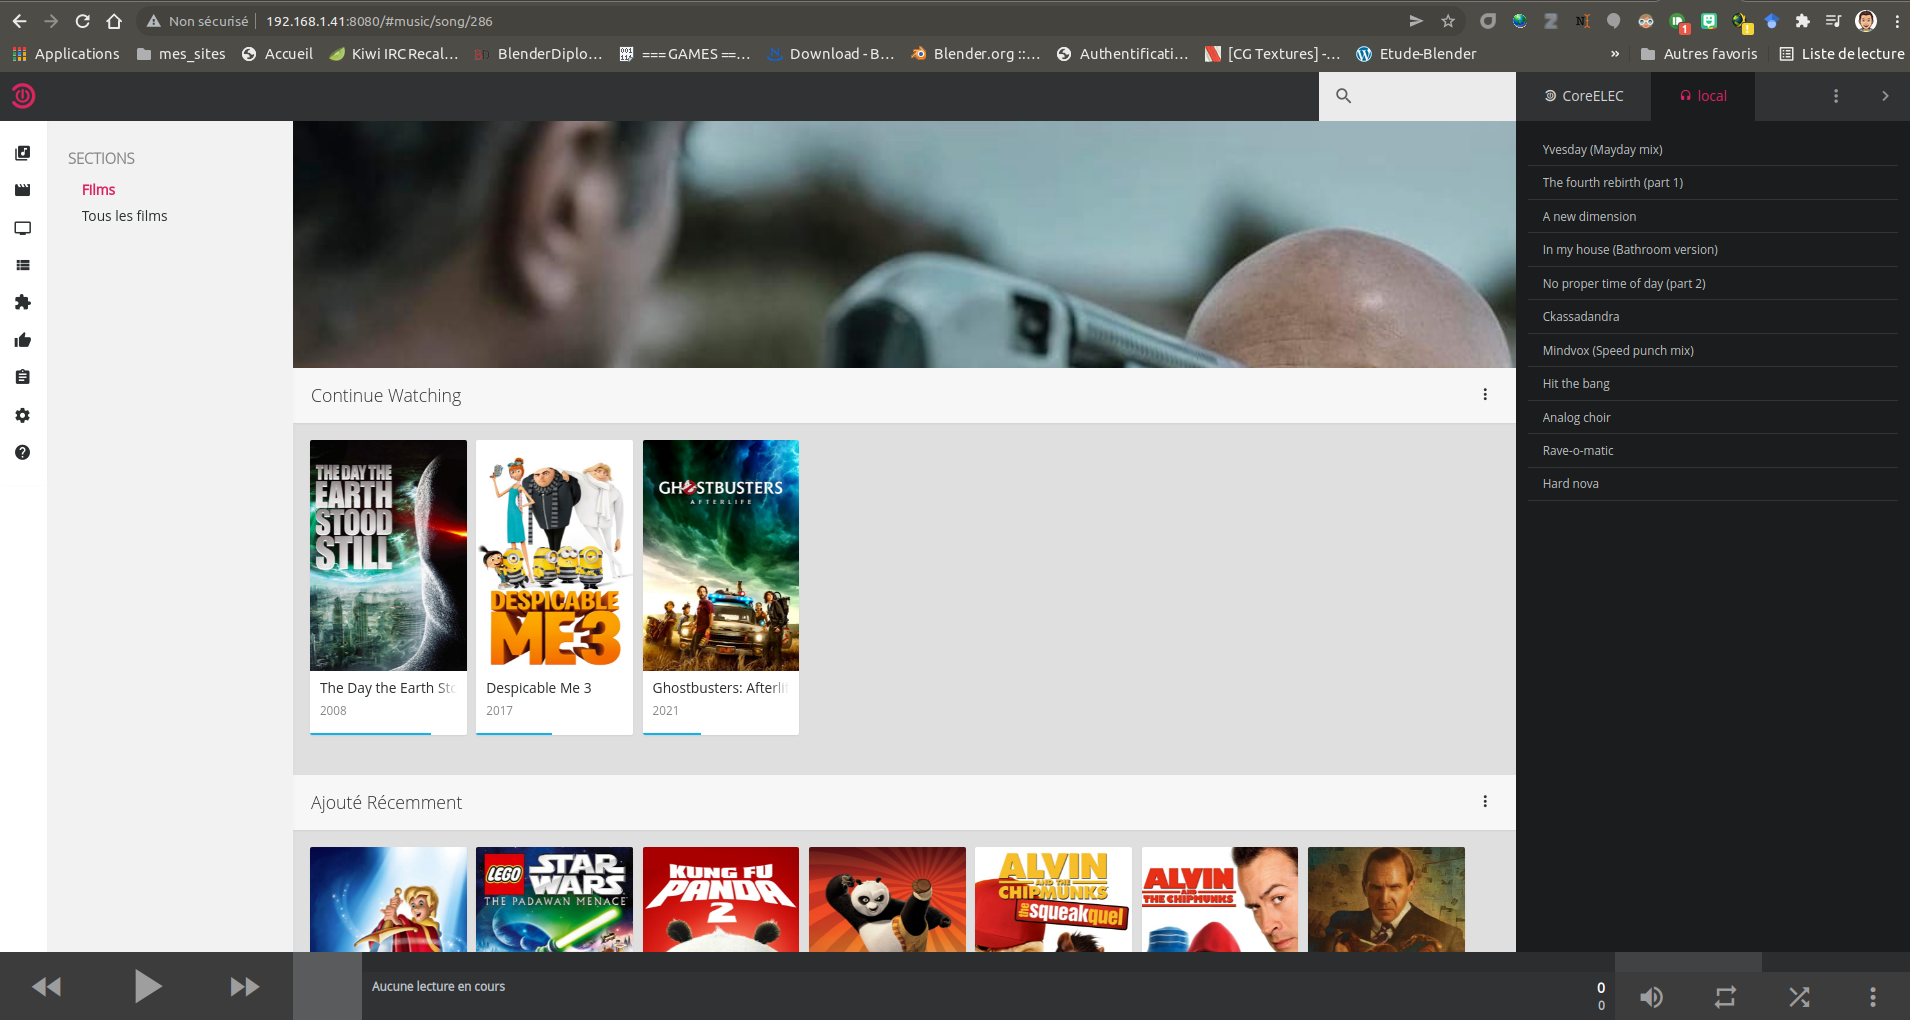
Task: Select Ckassadandra track
Action: (x=1713, y=317)
